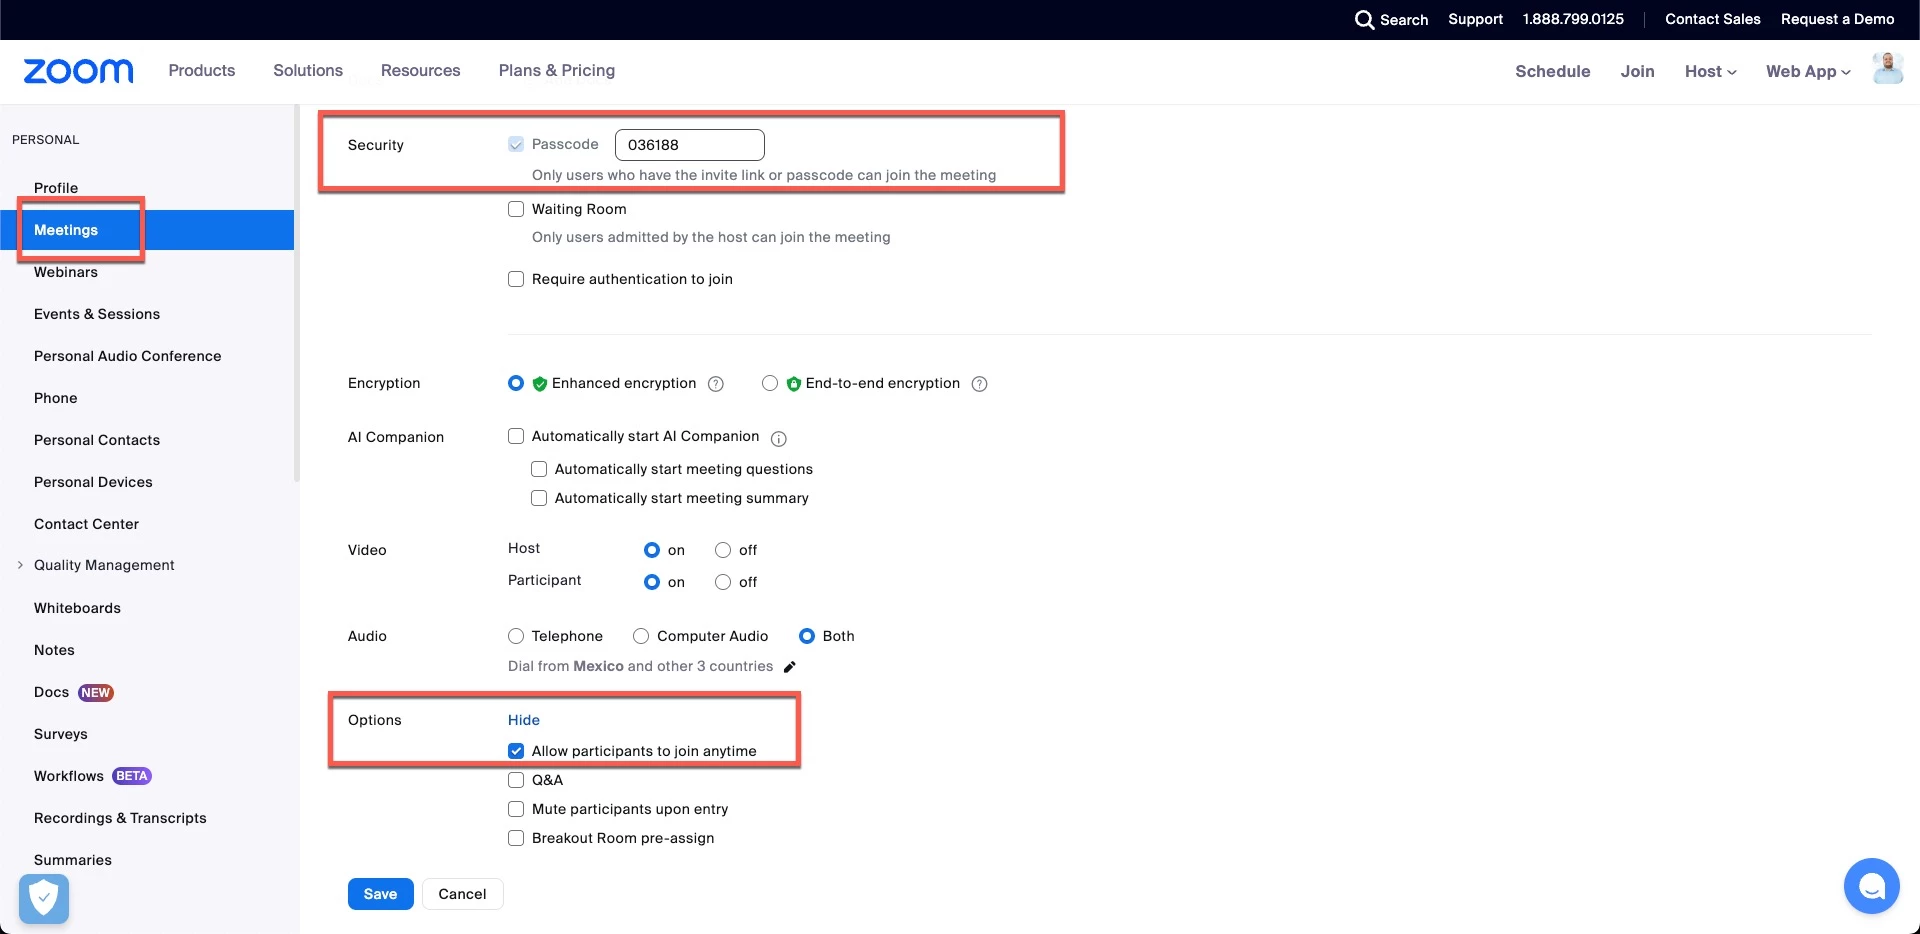Select Enhanced encryption radio
The width and height of the screenshot is (1920, 934).
tap(516, 383)
